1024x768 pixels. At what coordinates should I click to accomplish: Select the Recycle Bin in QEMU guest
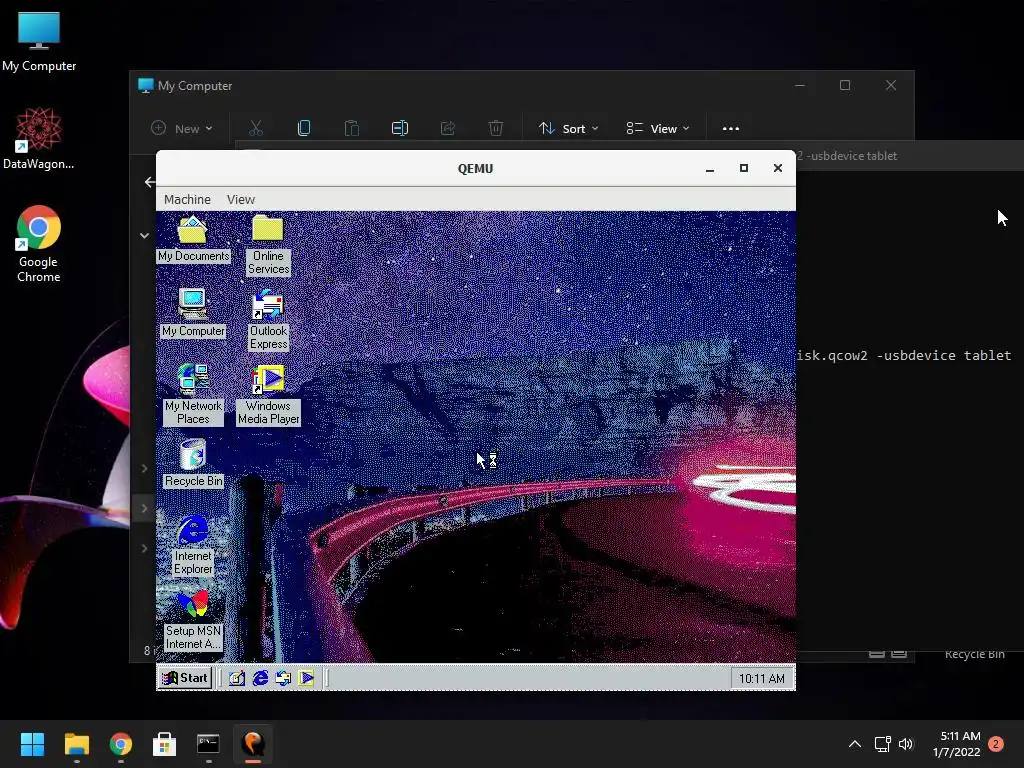(x=193, y=463)
